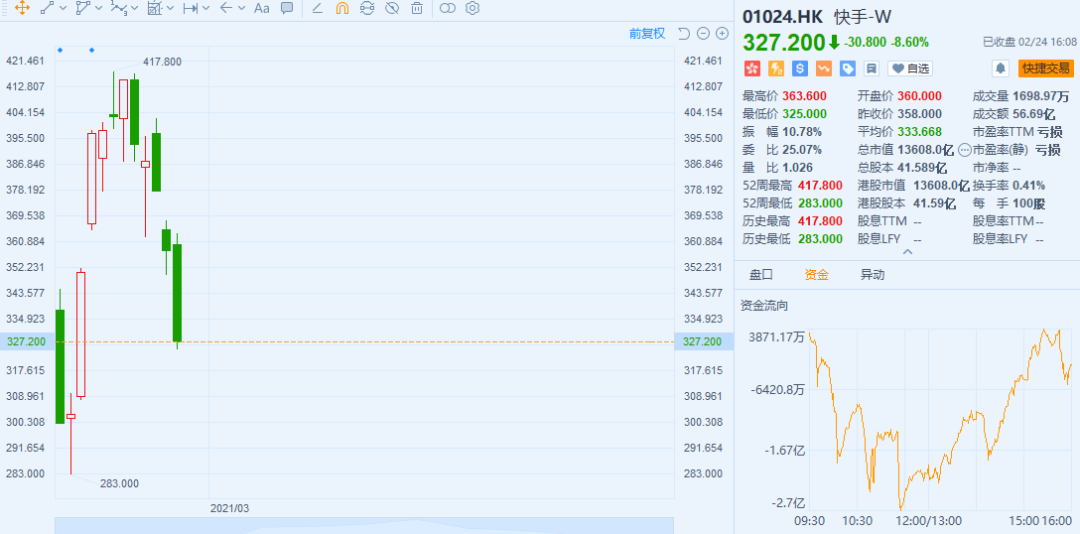This screenshot has width=1080, height=534.
Task: Click the red Hong Kong bauhinia flag icon
Action: 751,68
